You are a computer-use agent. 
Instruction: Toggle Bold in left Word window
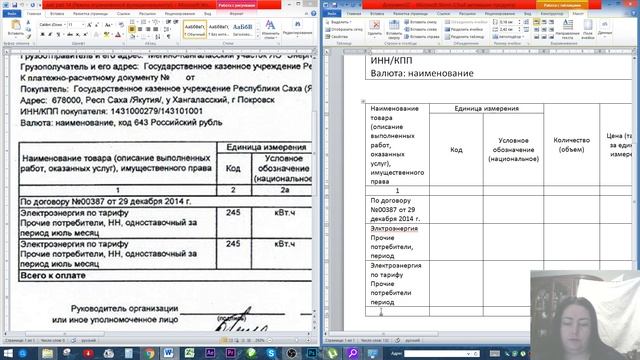pos(42,35)
